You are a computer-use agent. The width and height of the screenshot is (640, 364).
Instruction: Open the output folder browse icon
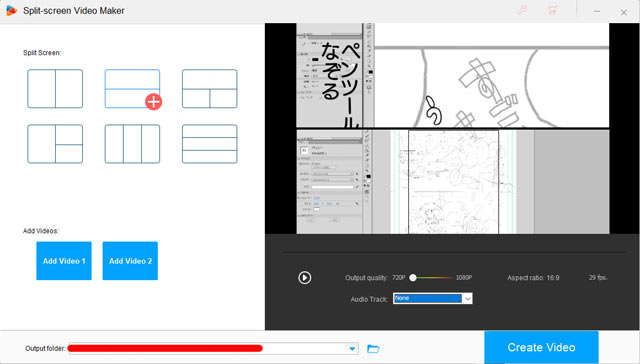(373, 348)
